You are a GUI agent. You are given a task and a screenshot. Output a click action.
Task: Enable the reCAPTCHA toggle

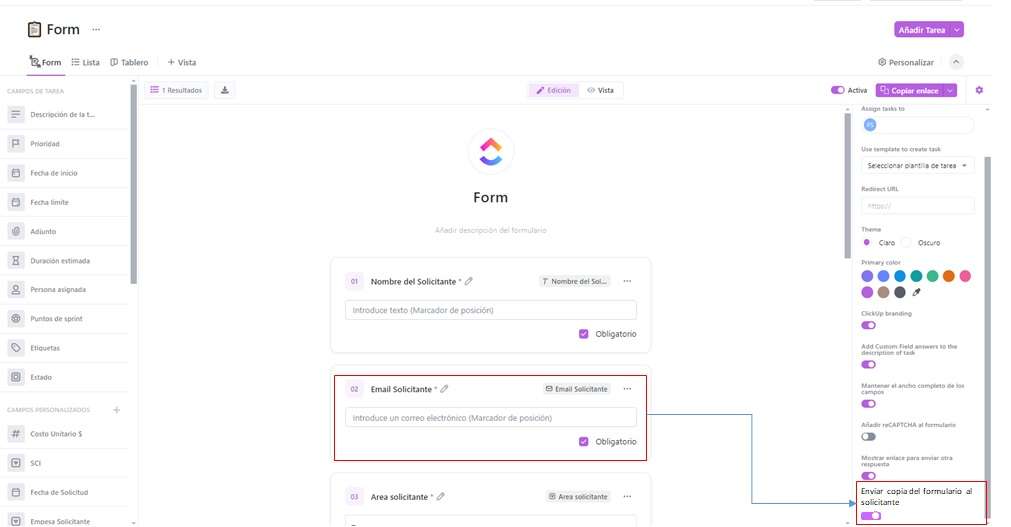868,436
